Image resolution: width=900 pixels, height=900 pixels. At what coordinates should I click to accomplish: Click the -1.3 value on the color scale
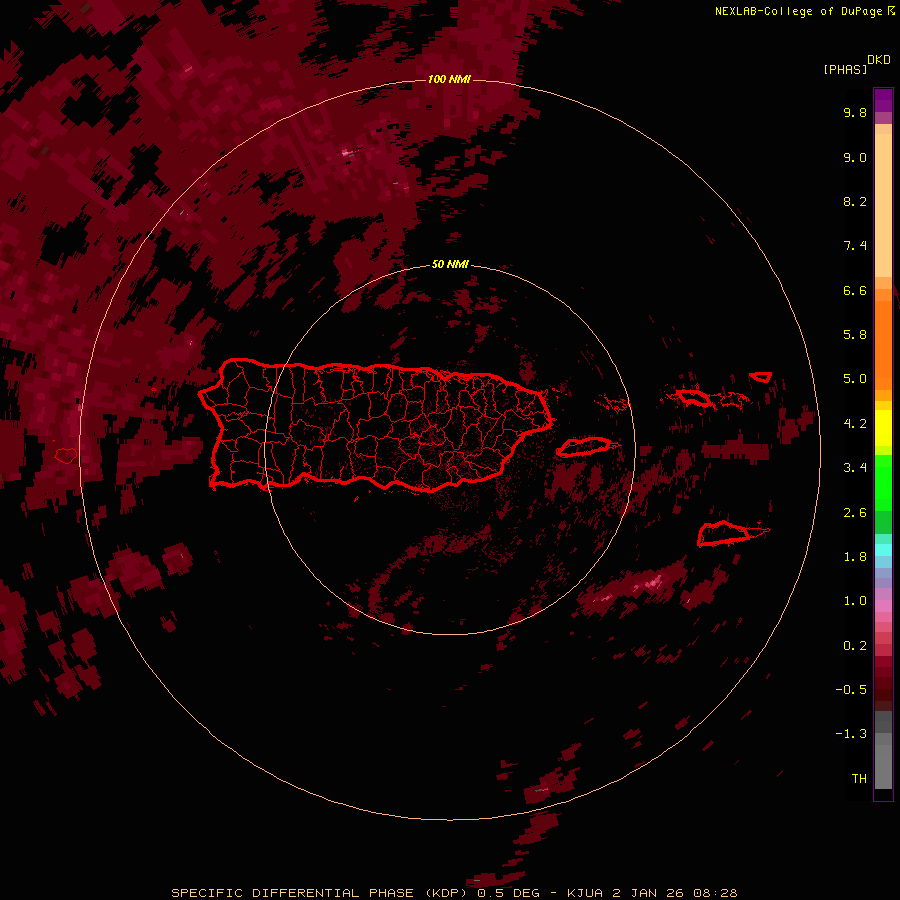tap(851, 734)
